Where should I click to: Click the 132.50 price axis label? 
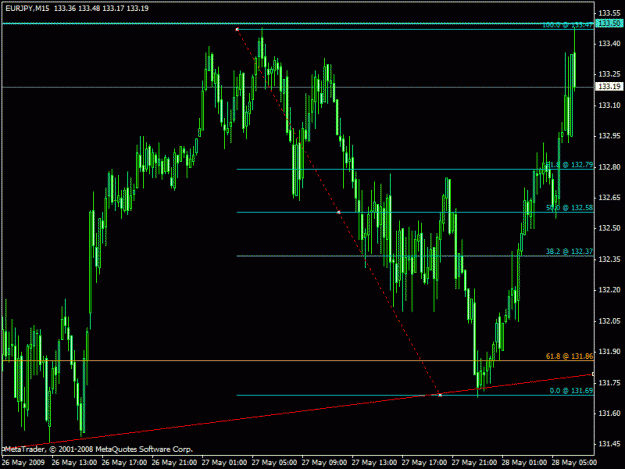point(609,228)
